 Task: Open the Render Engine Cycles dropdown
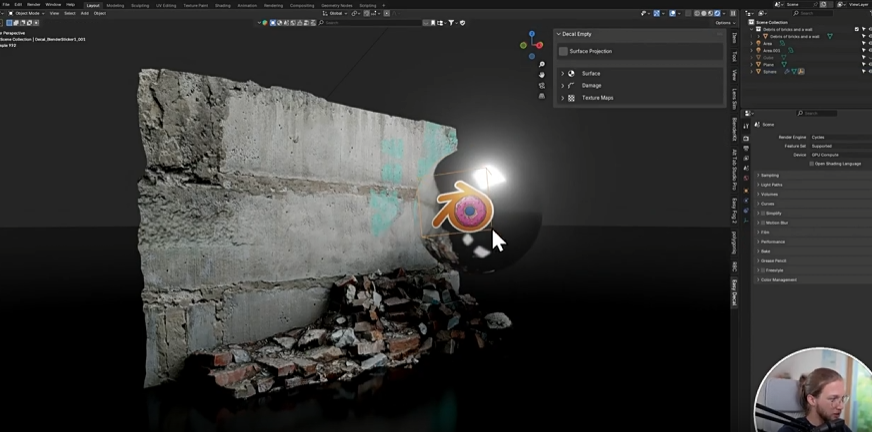(838, 137)
